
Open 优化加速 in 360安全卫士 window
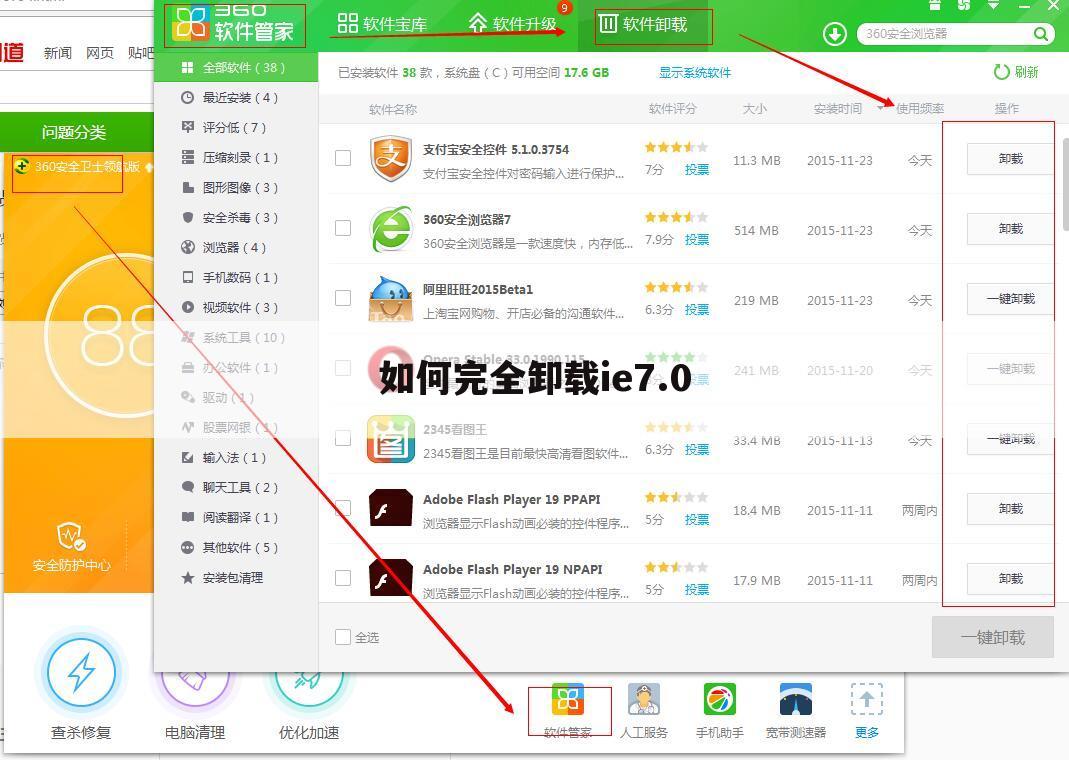coord(309,705)
